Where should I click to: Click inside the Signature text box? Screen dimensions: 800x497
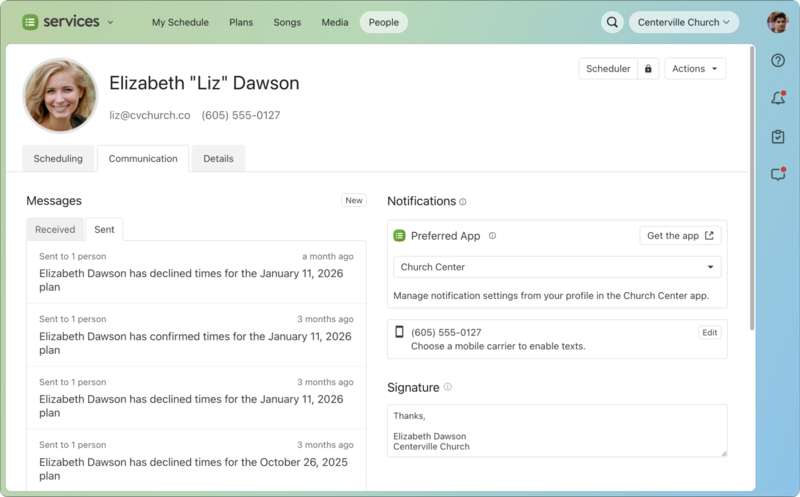(x=557, y=431)
